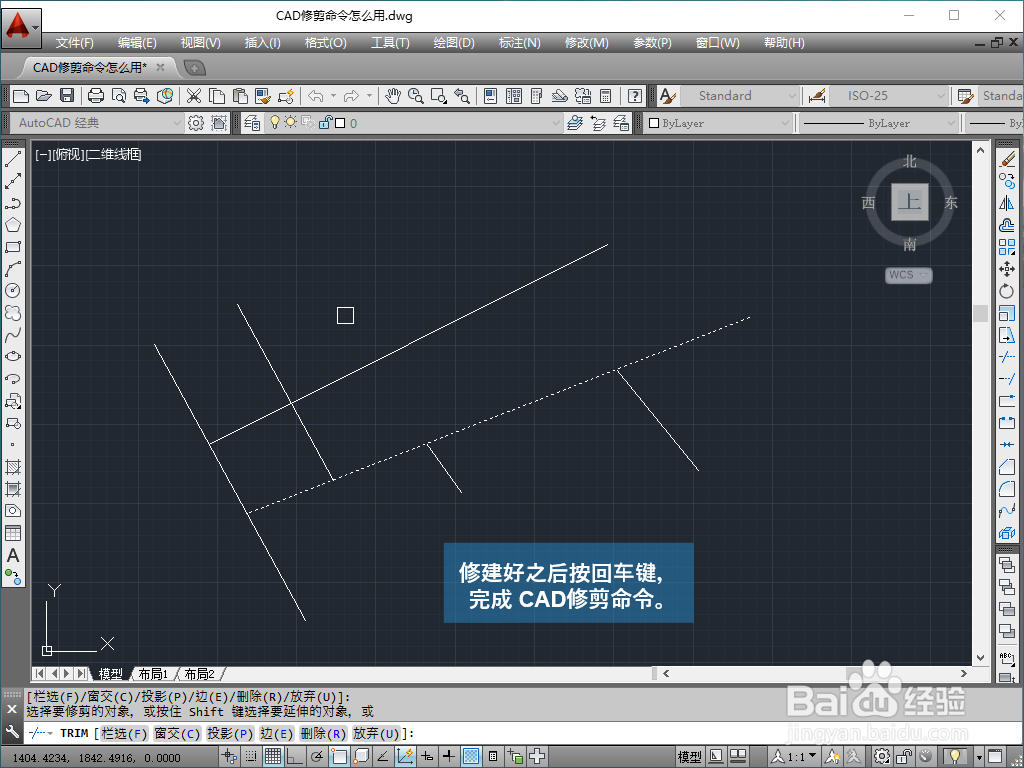The image size is (1024, 768).
Task: Open the ByLayer linetype dropdown
Action: click(951, 123)
